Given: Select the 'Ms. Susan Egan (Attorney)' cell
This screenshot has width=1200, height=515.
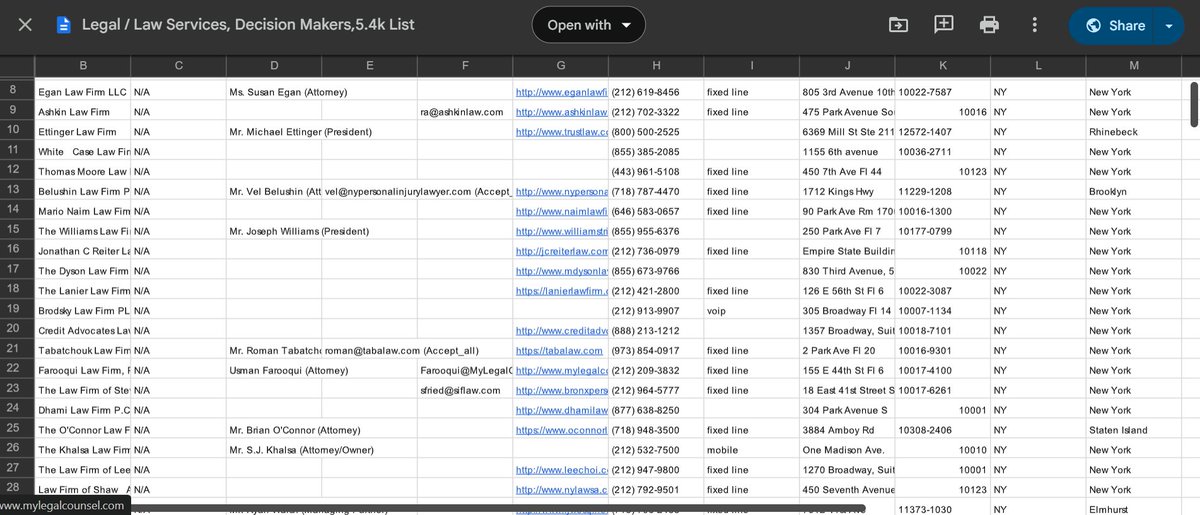Looking at the screenshot, I should pyautogui.click(x=288, y=92).
